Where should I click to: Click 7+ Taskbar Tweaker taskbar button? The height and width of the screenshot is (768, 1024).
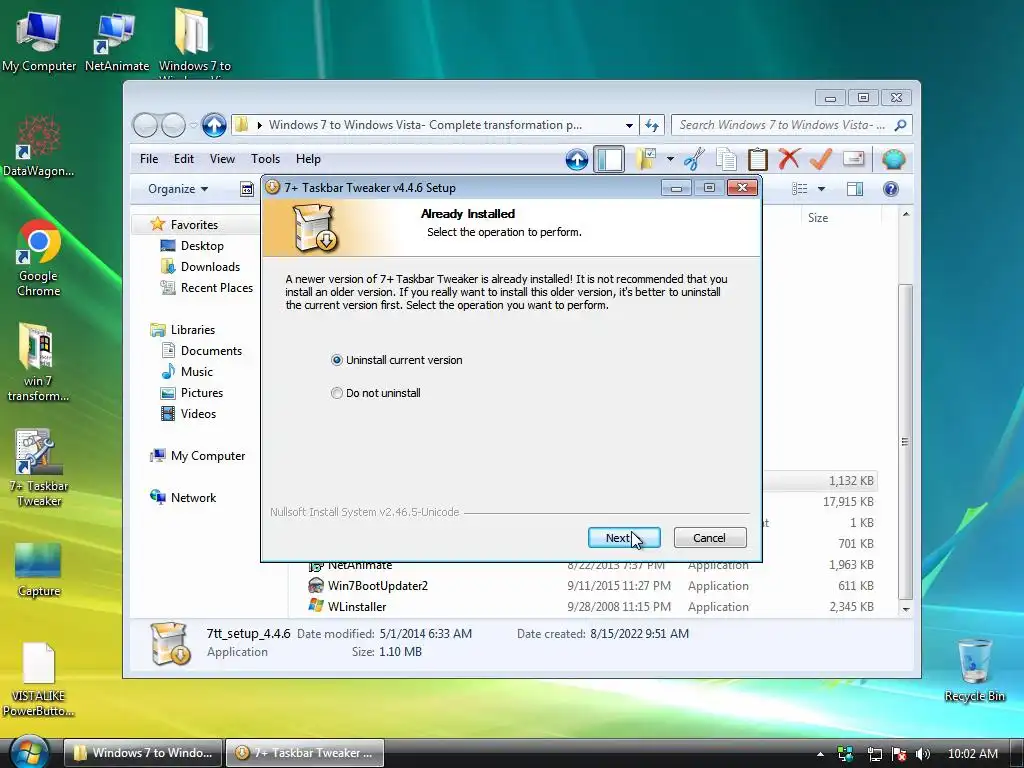[x=304, y=752]
